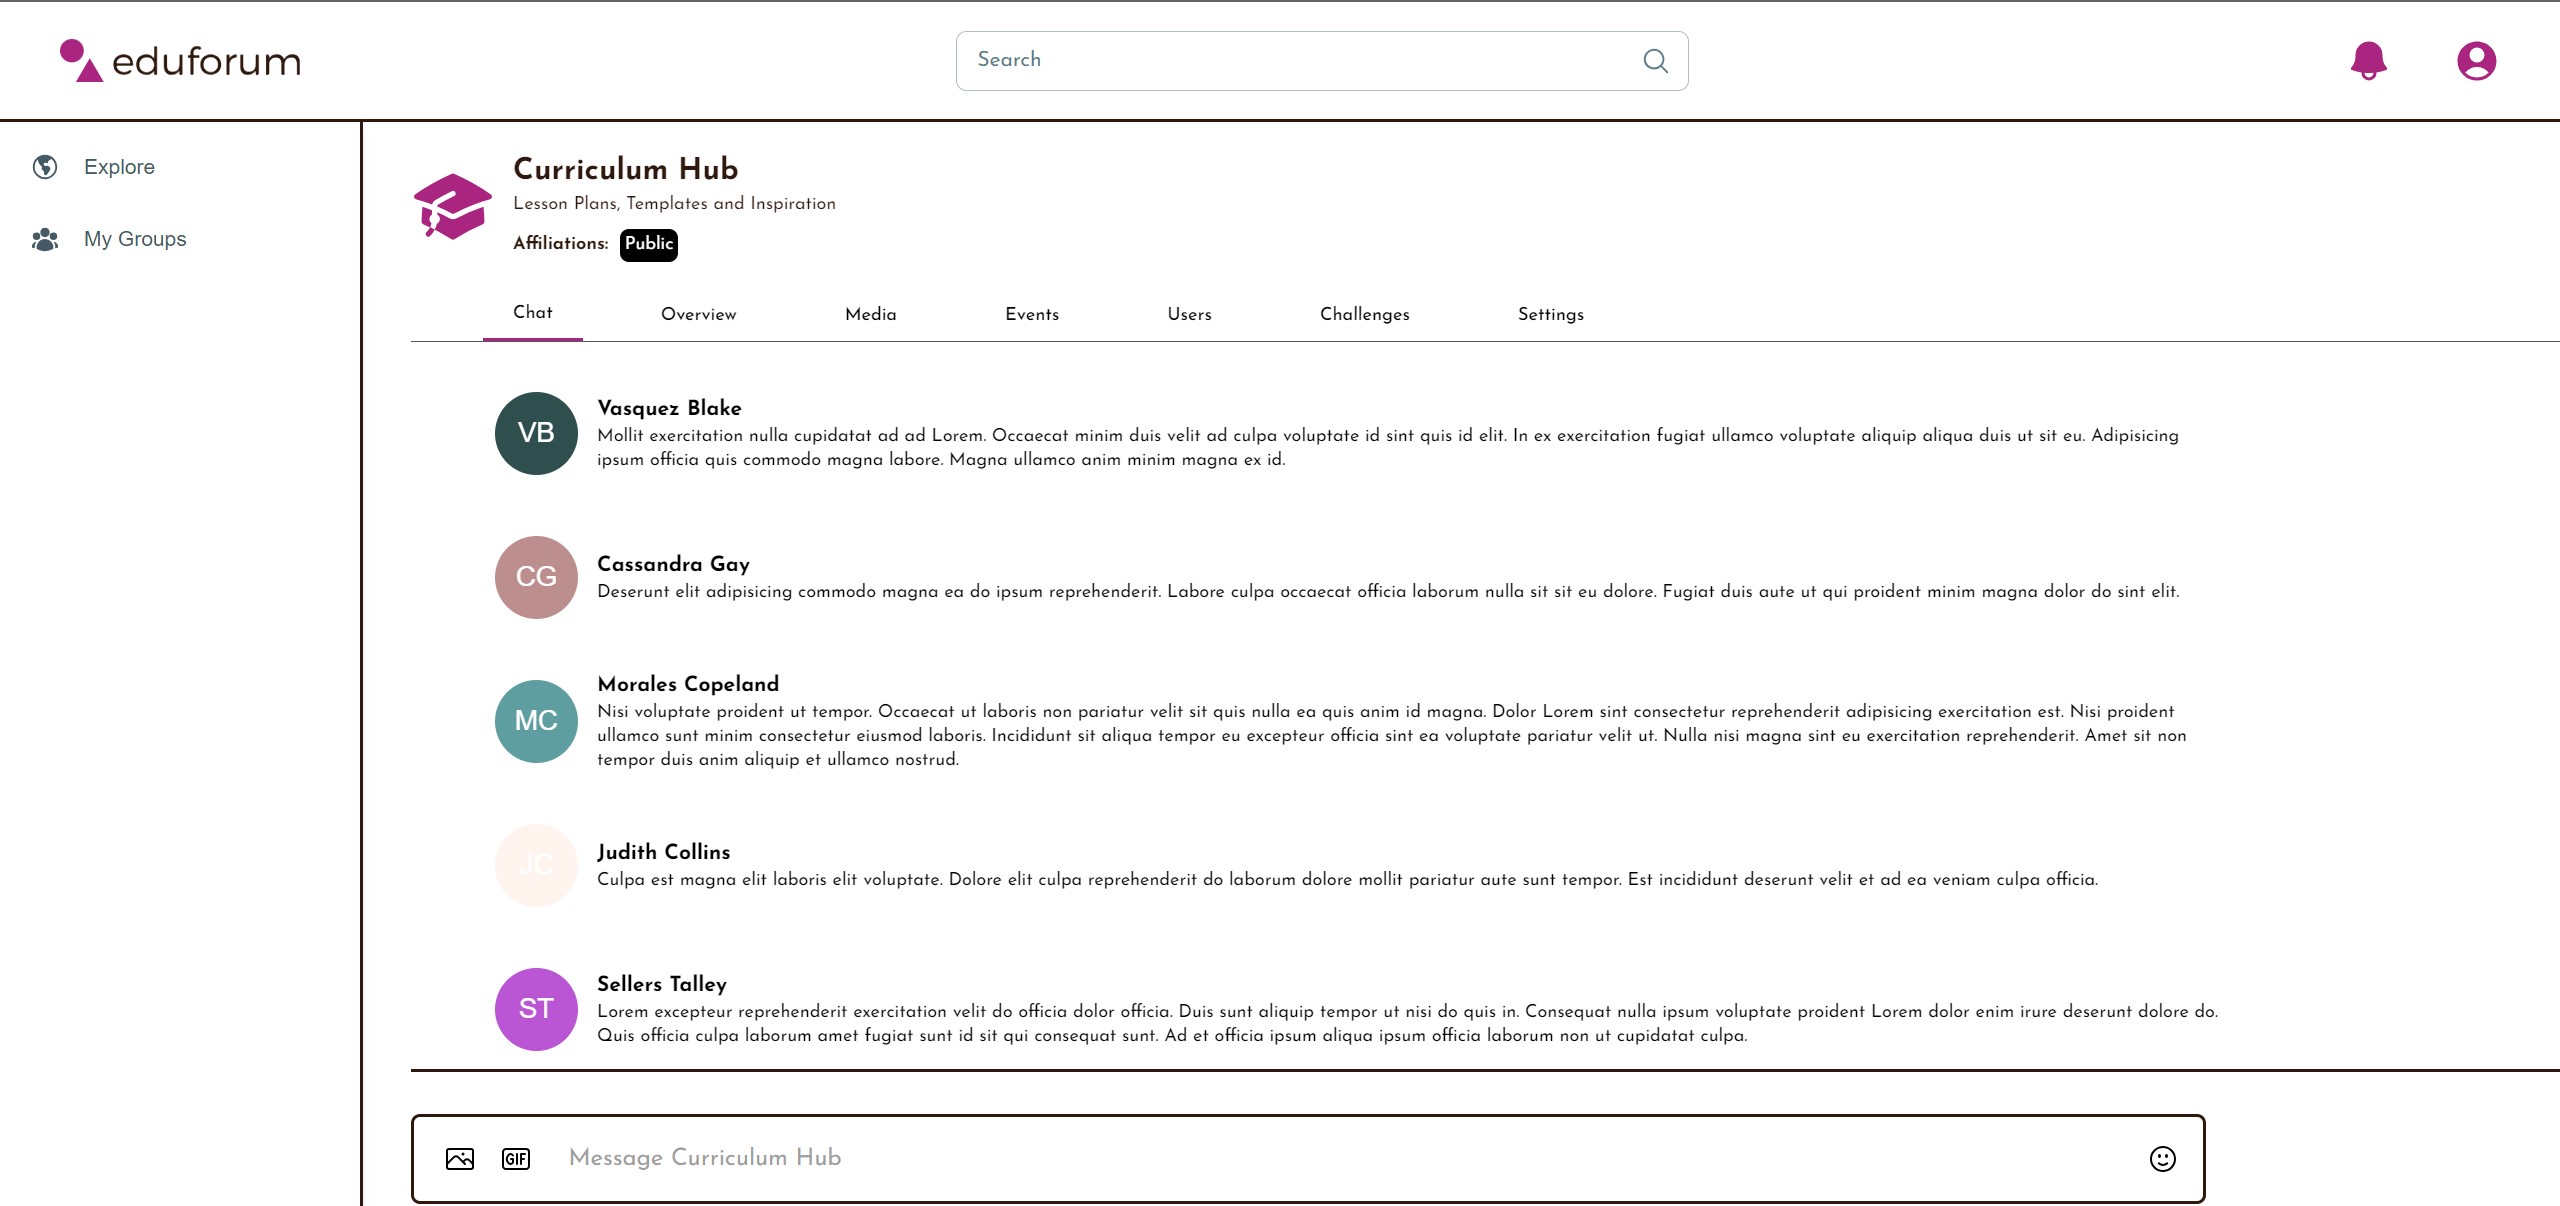
Task: Click the notifications bell icon
Action: pyautogui.click(x=2368, y=61)
